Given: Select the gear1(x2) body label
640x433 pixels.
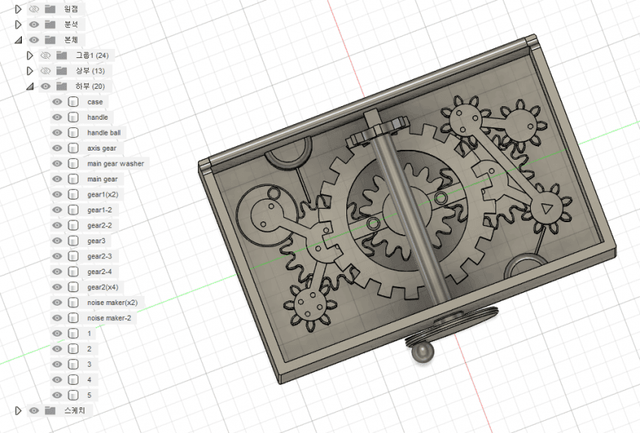Looking at the screenshot, I should [x=102, y=195].
